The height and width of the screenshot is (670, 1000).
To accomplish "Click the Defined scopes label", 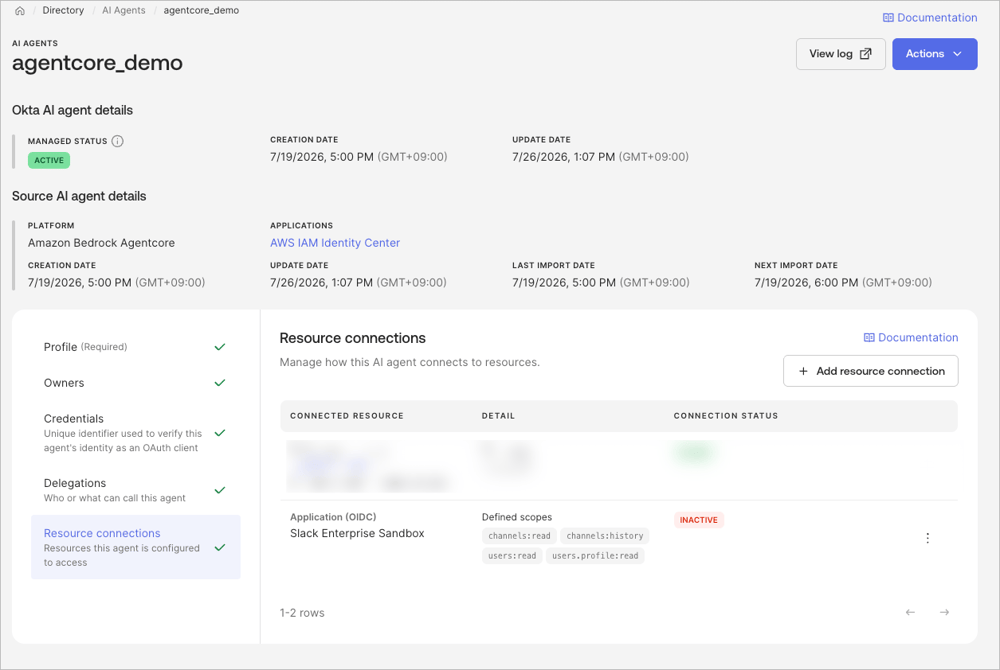I will click(x=517, y=517).
